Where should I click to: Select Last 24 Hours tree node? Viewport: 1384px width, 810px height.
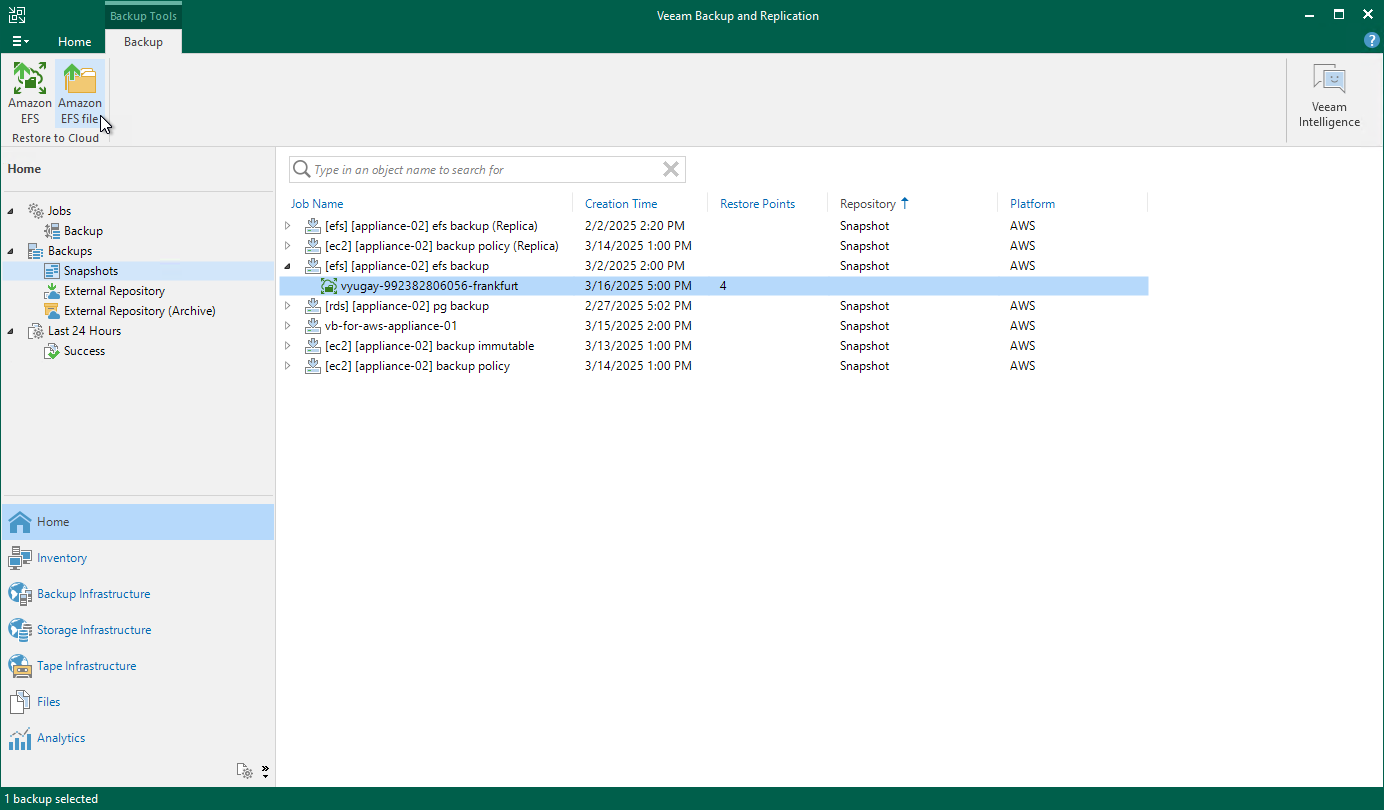pos(84,331)
